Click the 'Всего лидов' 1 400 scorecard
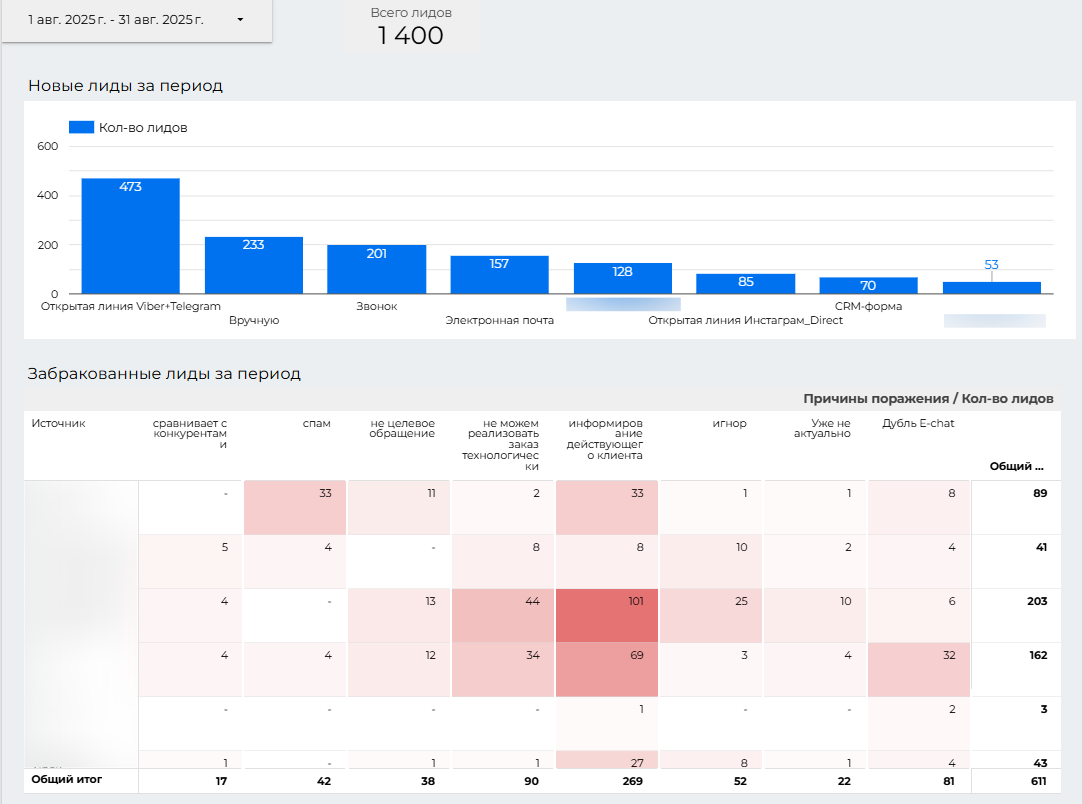 point(411,27)
